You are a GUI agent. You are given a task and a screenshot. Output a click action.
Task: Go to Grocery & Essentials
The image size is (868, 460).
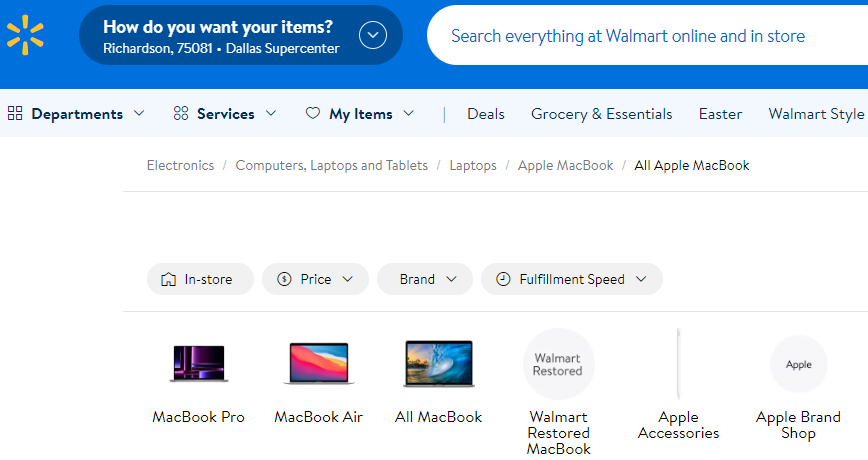tap(601, 114)
